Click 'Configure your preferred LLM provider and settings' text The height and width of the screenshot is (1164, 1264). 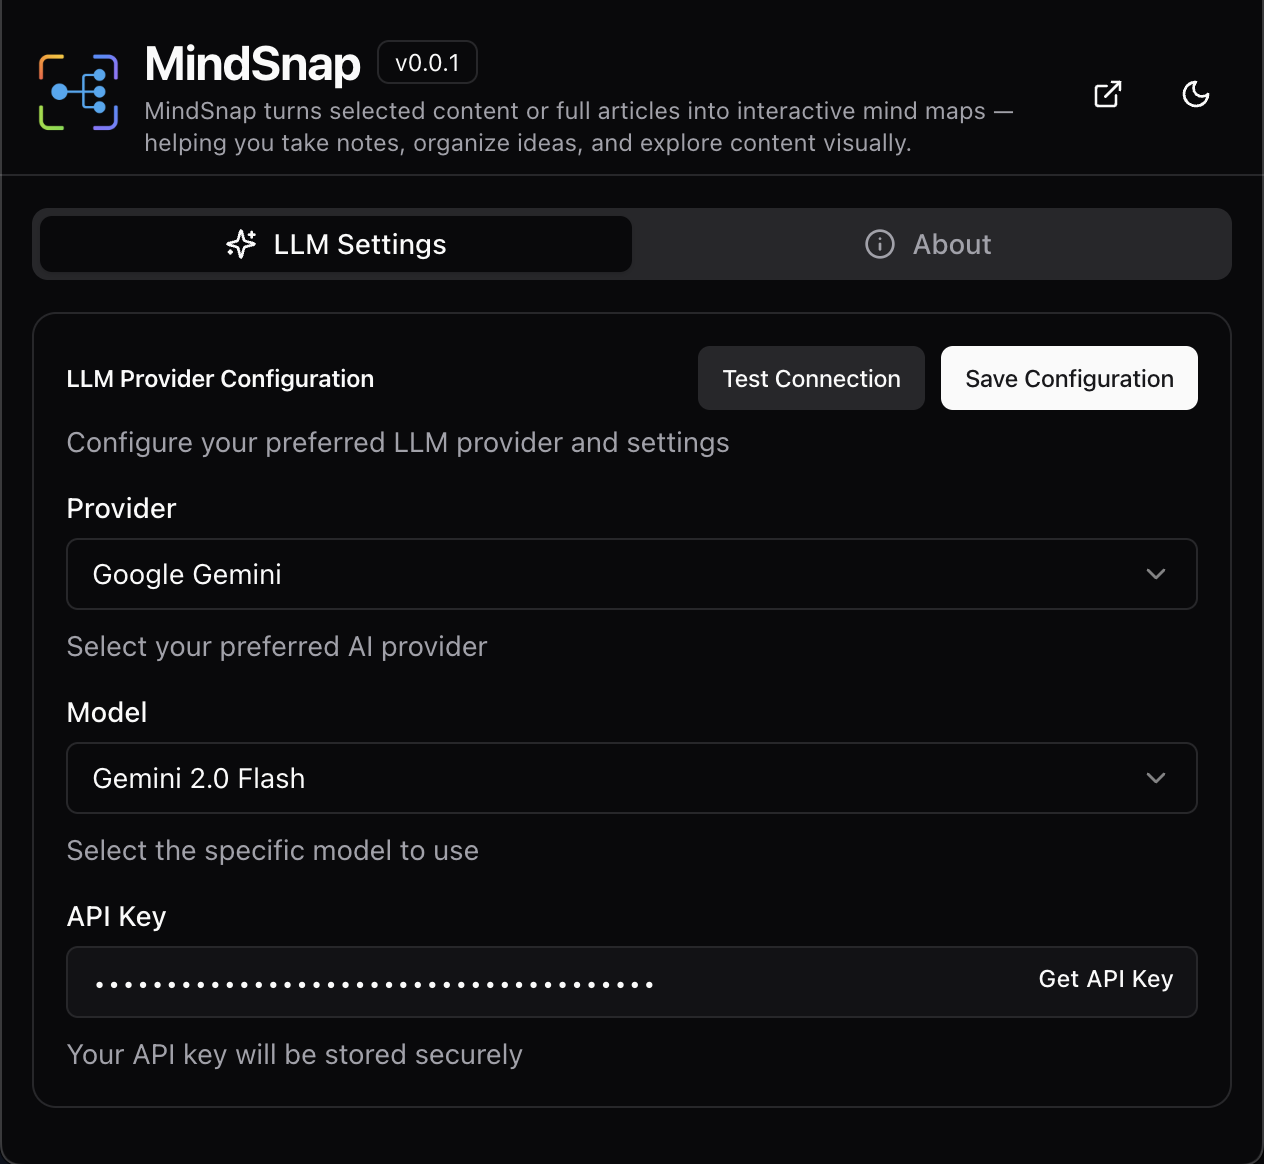(x=398, y=443)
